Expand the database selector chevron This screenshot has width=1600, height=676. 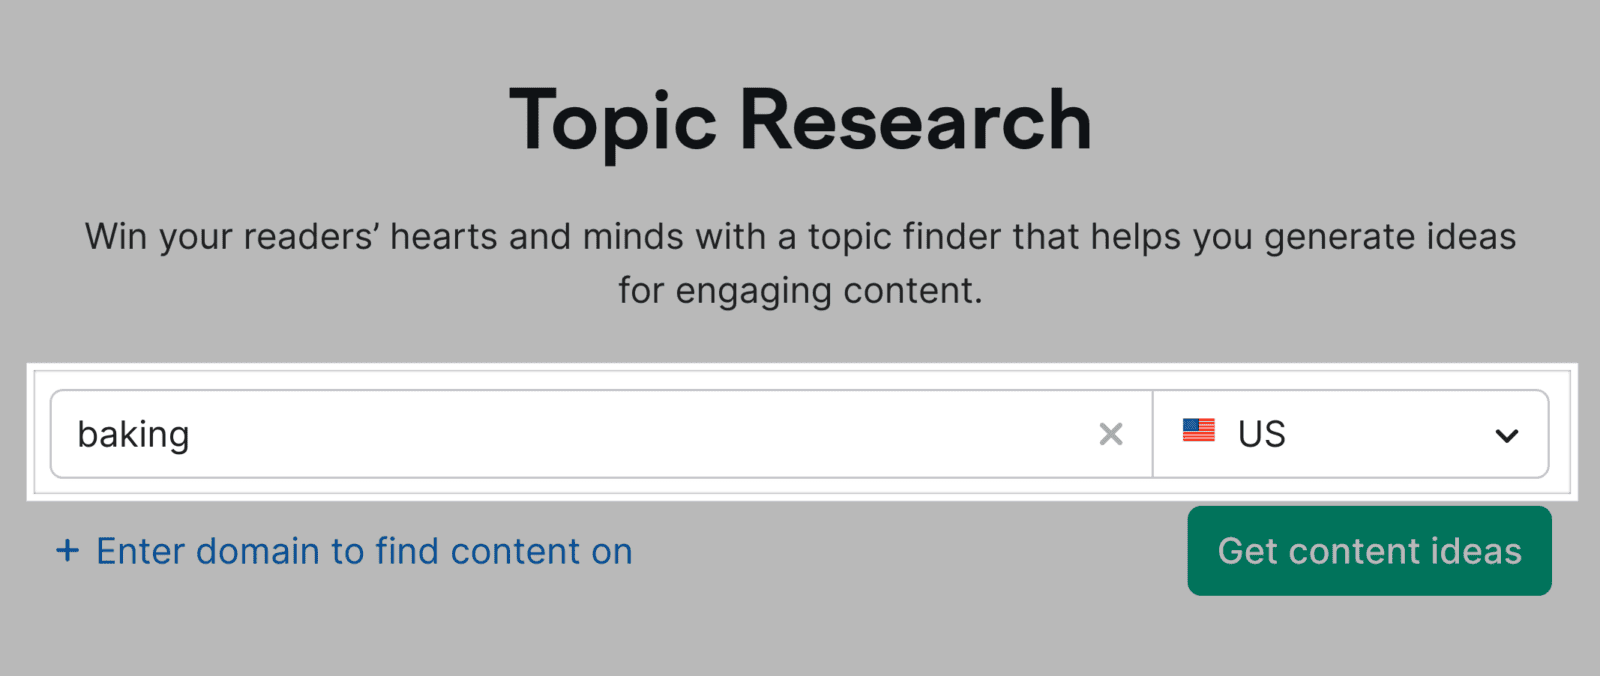tap(1505, 434)
